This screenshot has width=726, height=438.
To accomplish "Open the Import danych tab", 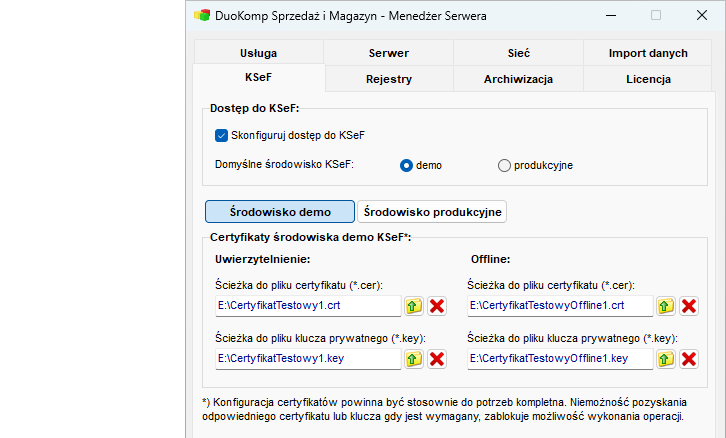I will pyautogui.click(x=647, y=53).
